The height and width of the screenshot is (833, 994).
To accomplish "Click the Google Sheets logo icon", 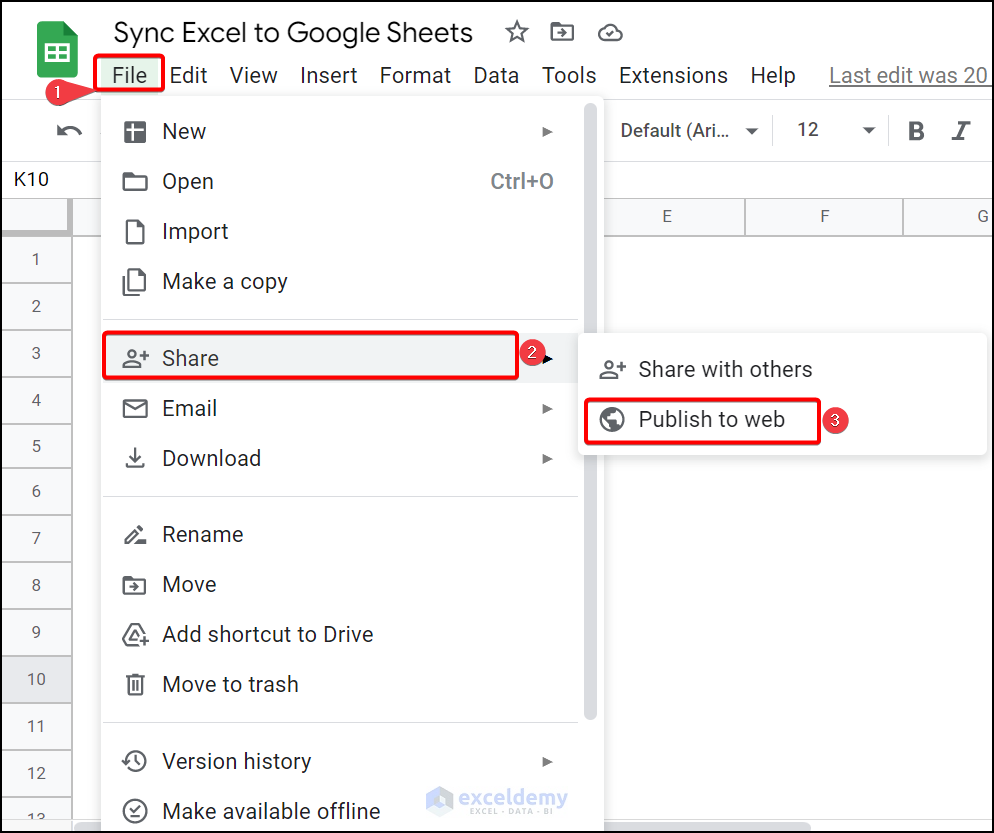I will pos(57,52).
